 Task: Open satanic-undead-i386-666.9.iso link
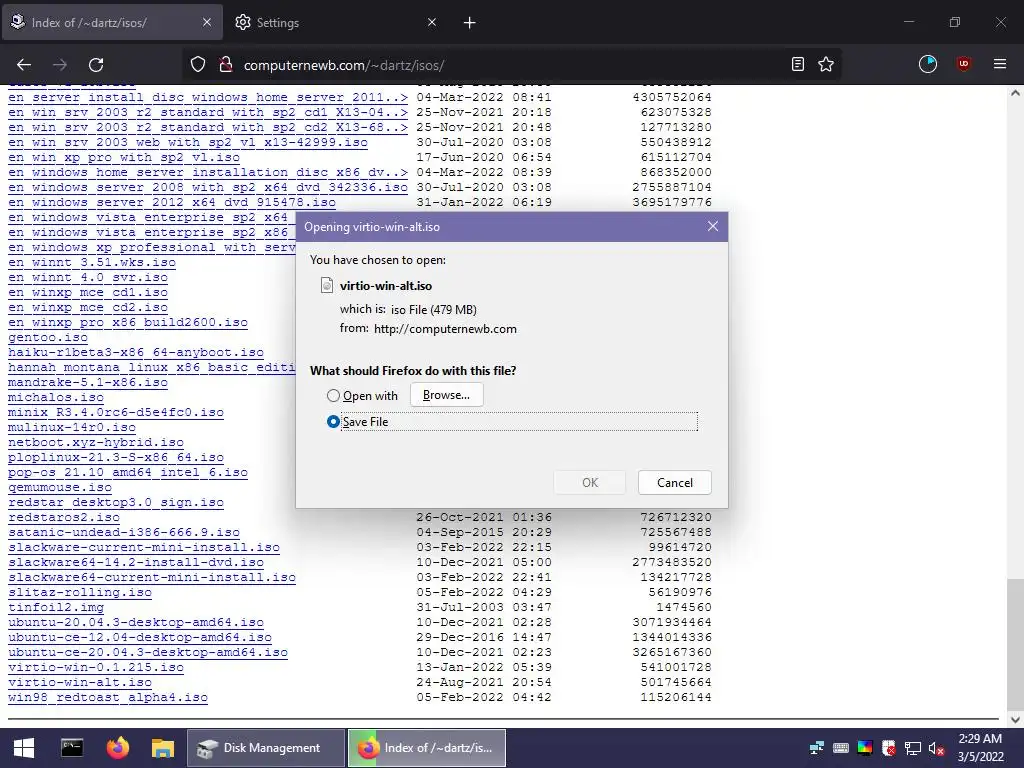[123, 533]
